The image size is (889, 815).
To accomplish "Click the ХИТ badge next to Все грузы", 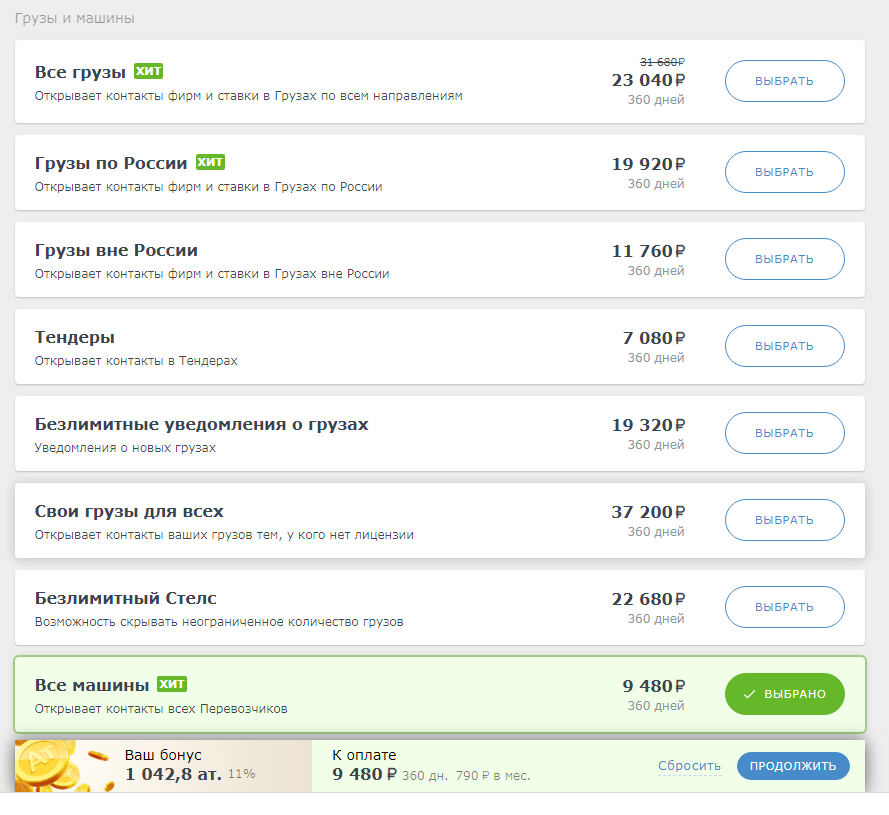I will 148,71.
